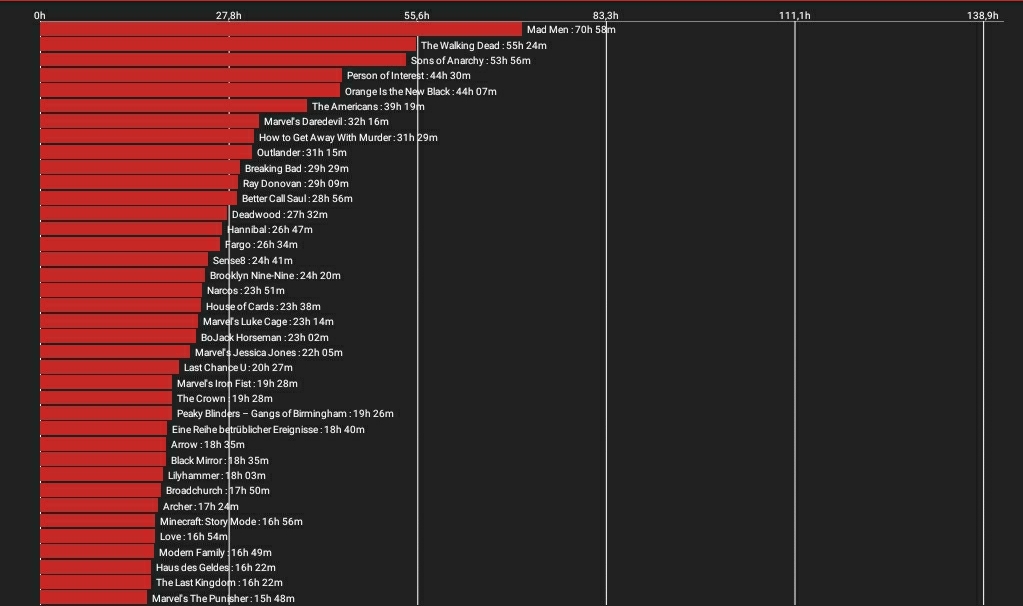Select 'Marvel's Daredevil : 32h 16m' label
1023x606 pixels.
coord(326,121)
